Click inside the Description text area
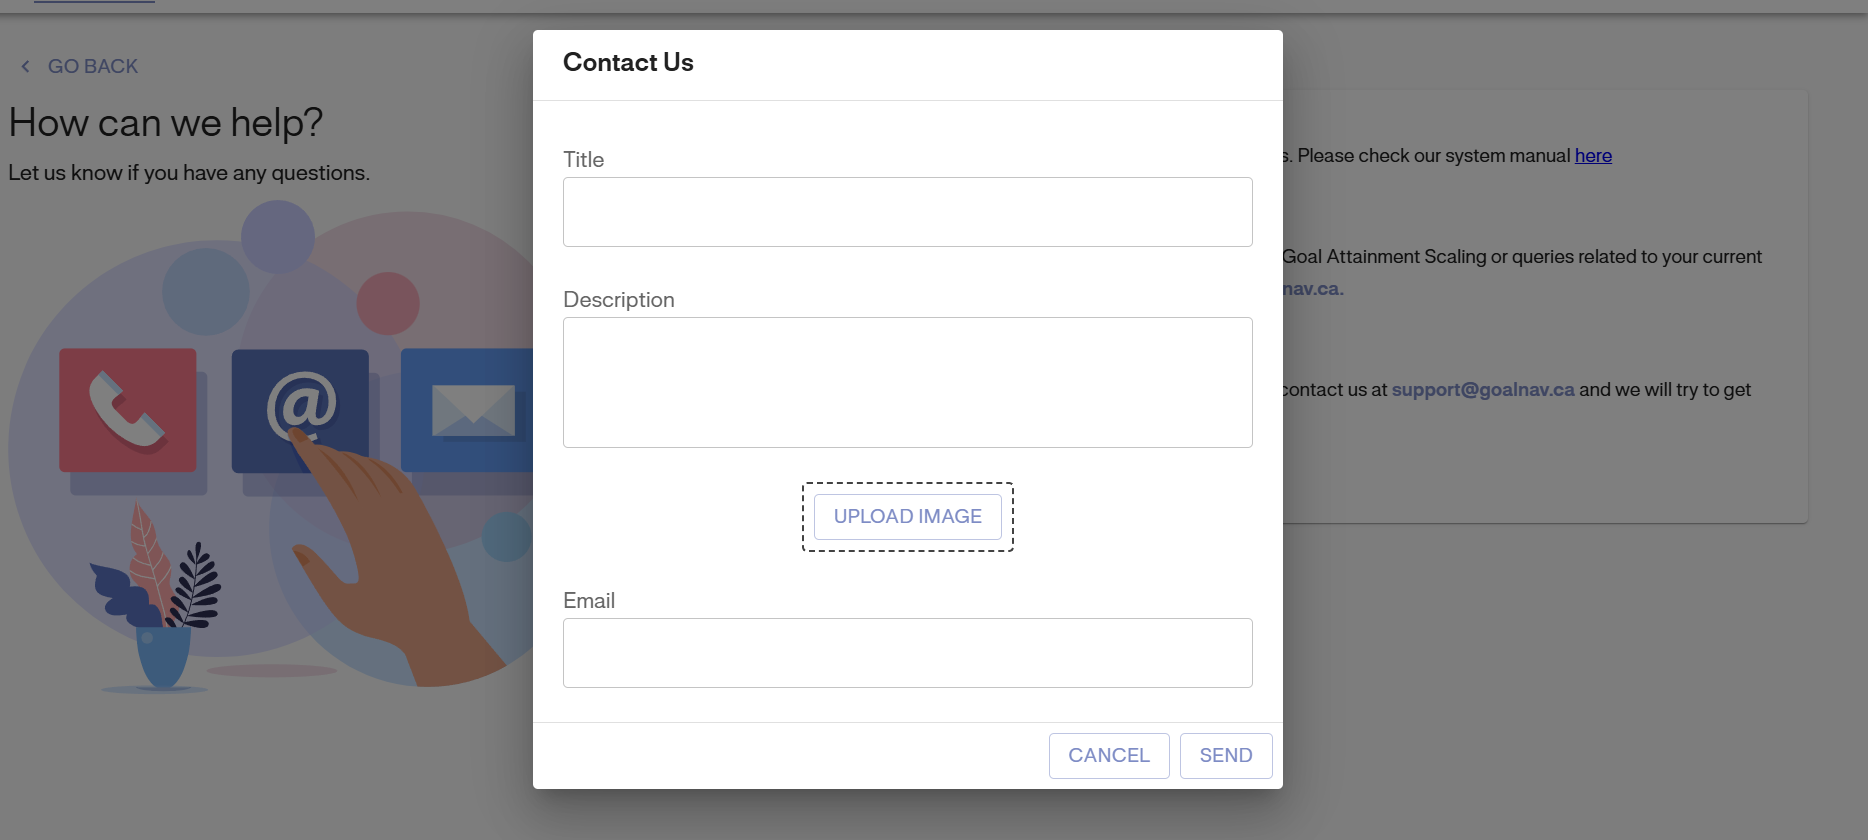Image resolution: width=1868 pixels, height=840 pixels. [x=907, y=382]
